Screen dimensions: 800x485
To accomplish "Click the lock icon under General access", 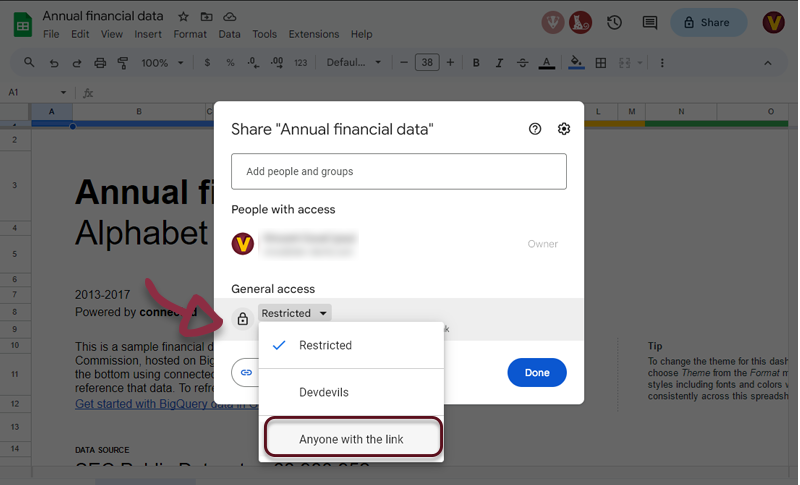I will click(x=242, y=319).
